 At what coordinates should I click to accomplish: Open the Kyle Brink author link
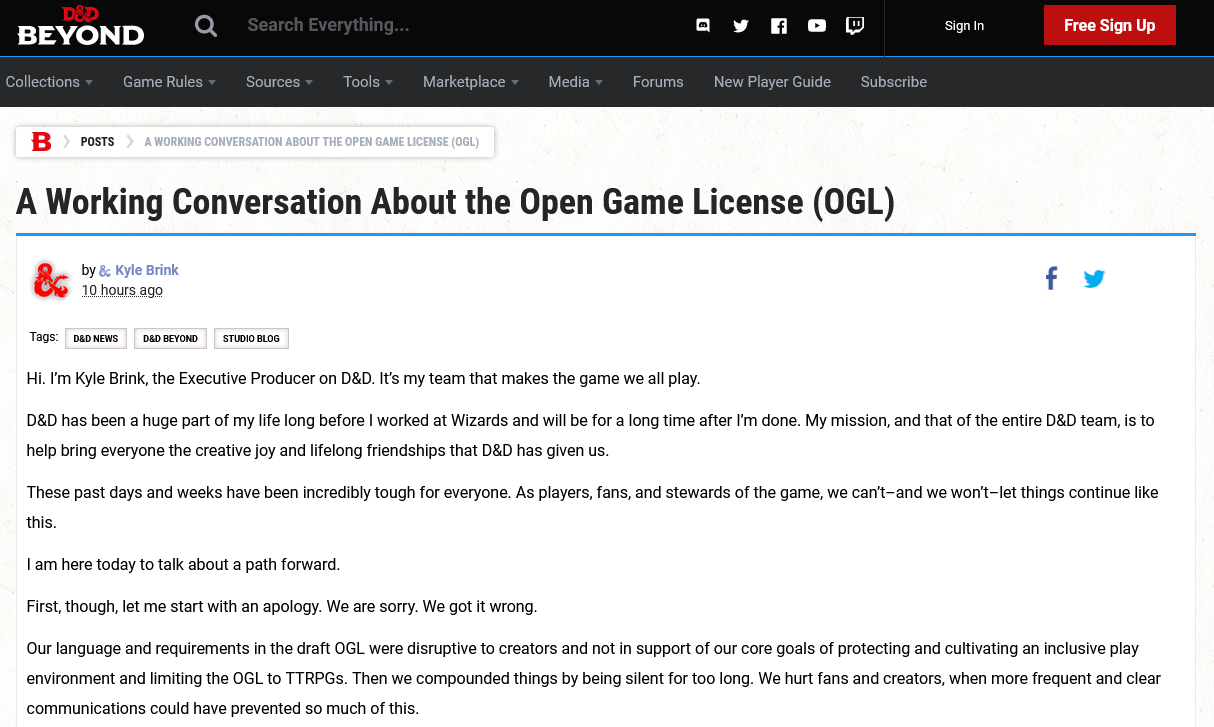147,270
